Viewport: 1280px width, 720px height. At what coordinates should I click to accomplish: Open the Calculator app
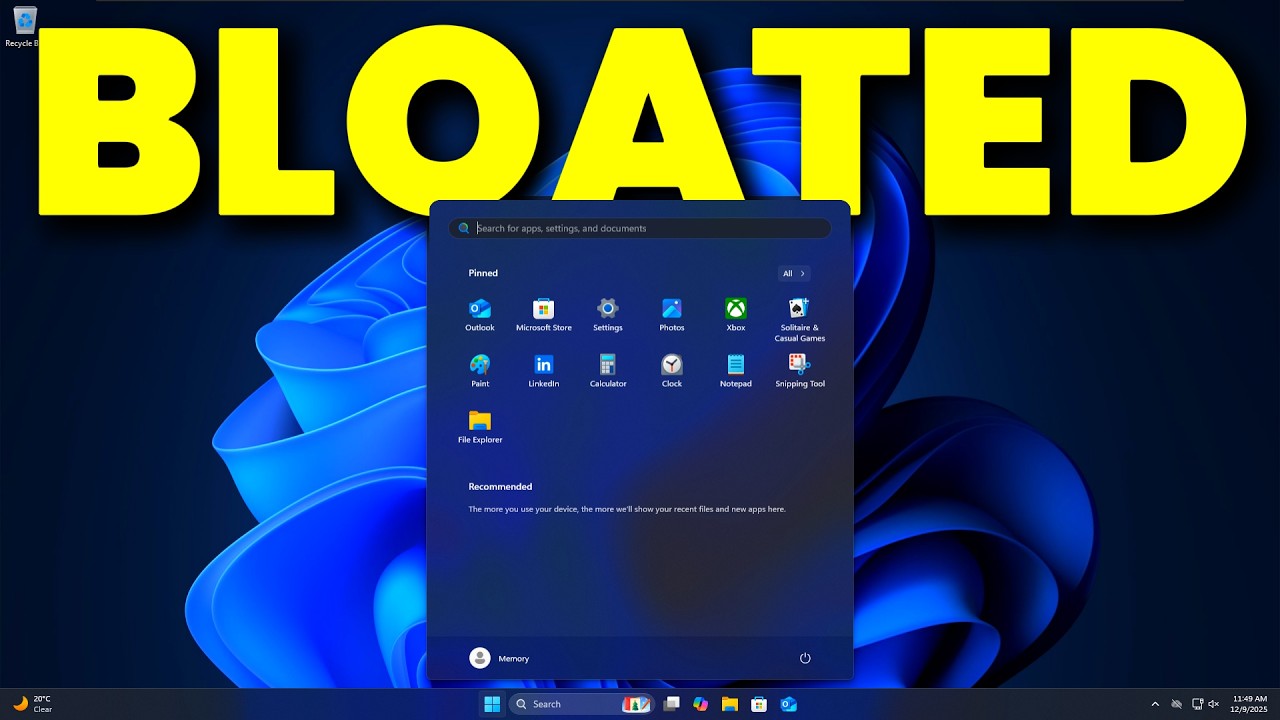coord(608,370)
